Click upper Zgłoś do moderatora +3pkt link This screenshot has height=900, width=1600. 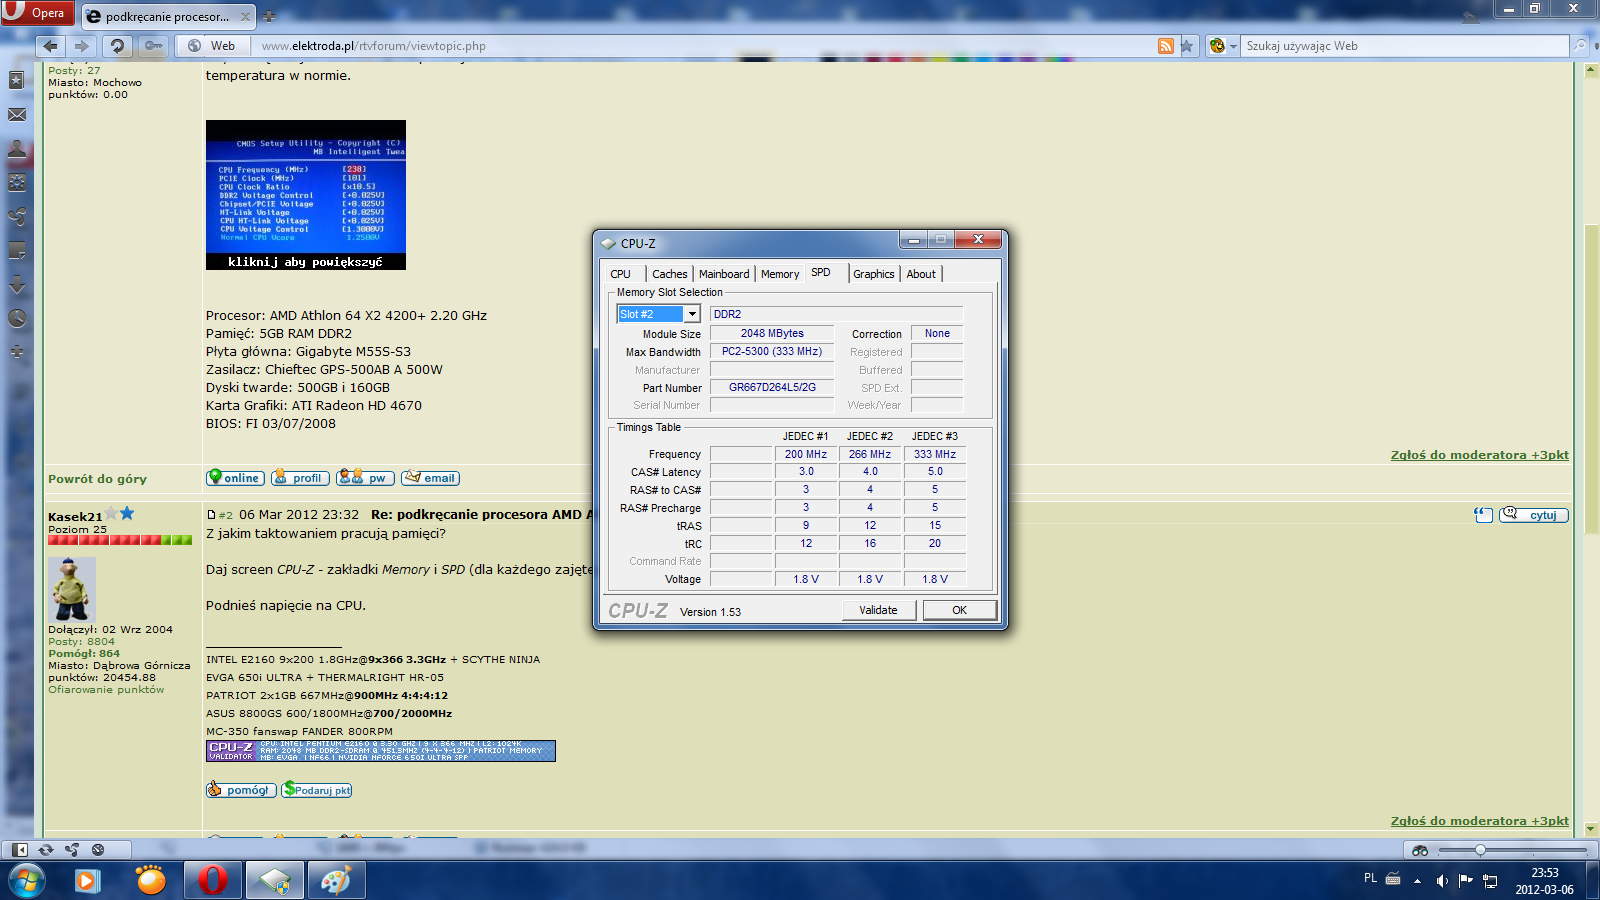[1479, 455]
